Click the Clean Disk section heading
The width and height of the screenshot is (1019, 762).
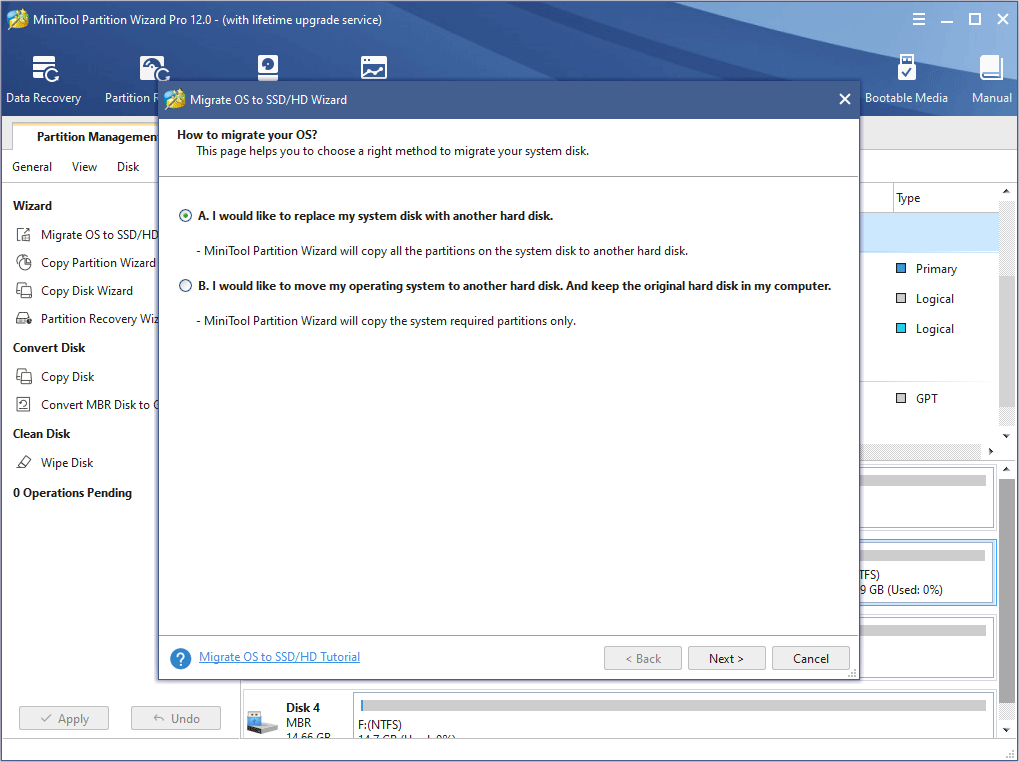[42, 433]
